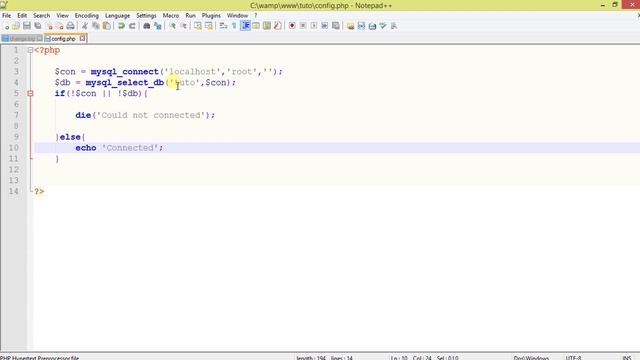The image size is (640, 360).
Task: Click the Ln : 10 position in status bar
Action: click(399, 358)
